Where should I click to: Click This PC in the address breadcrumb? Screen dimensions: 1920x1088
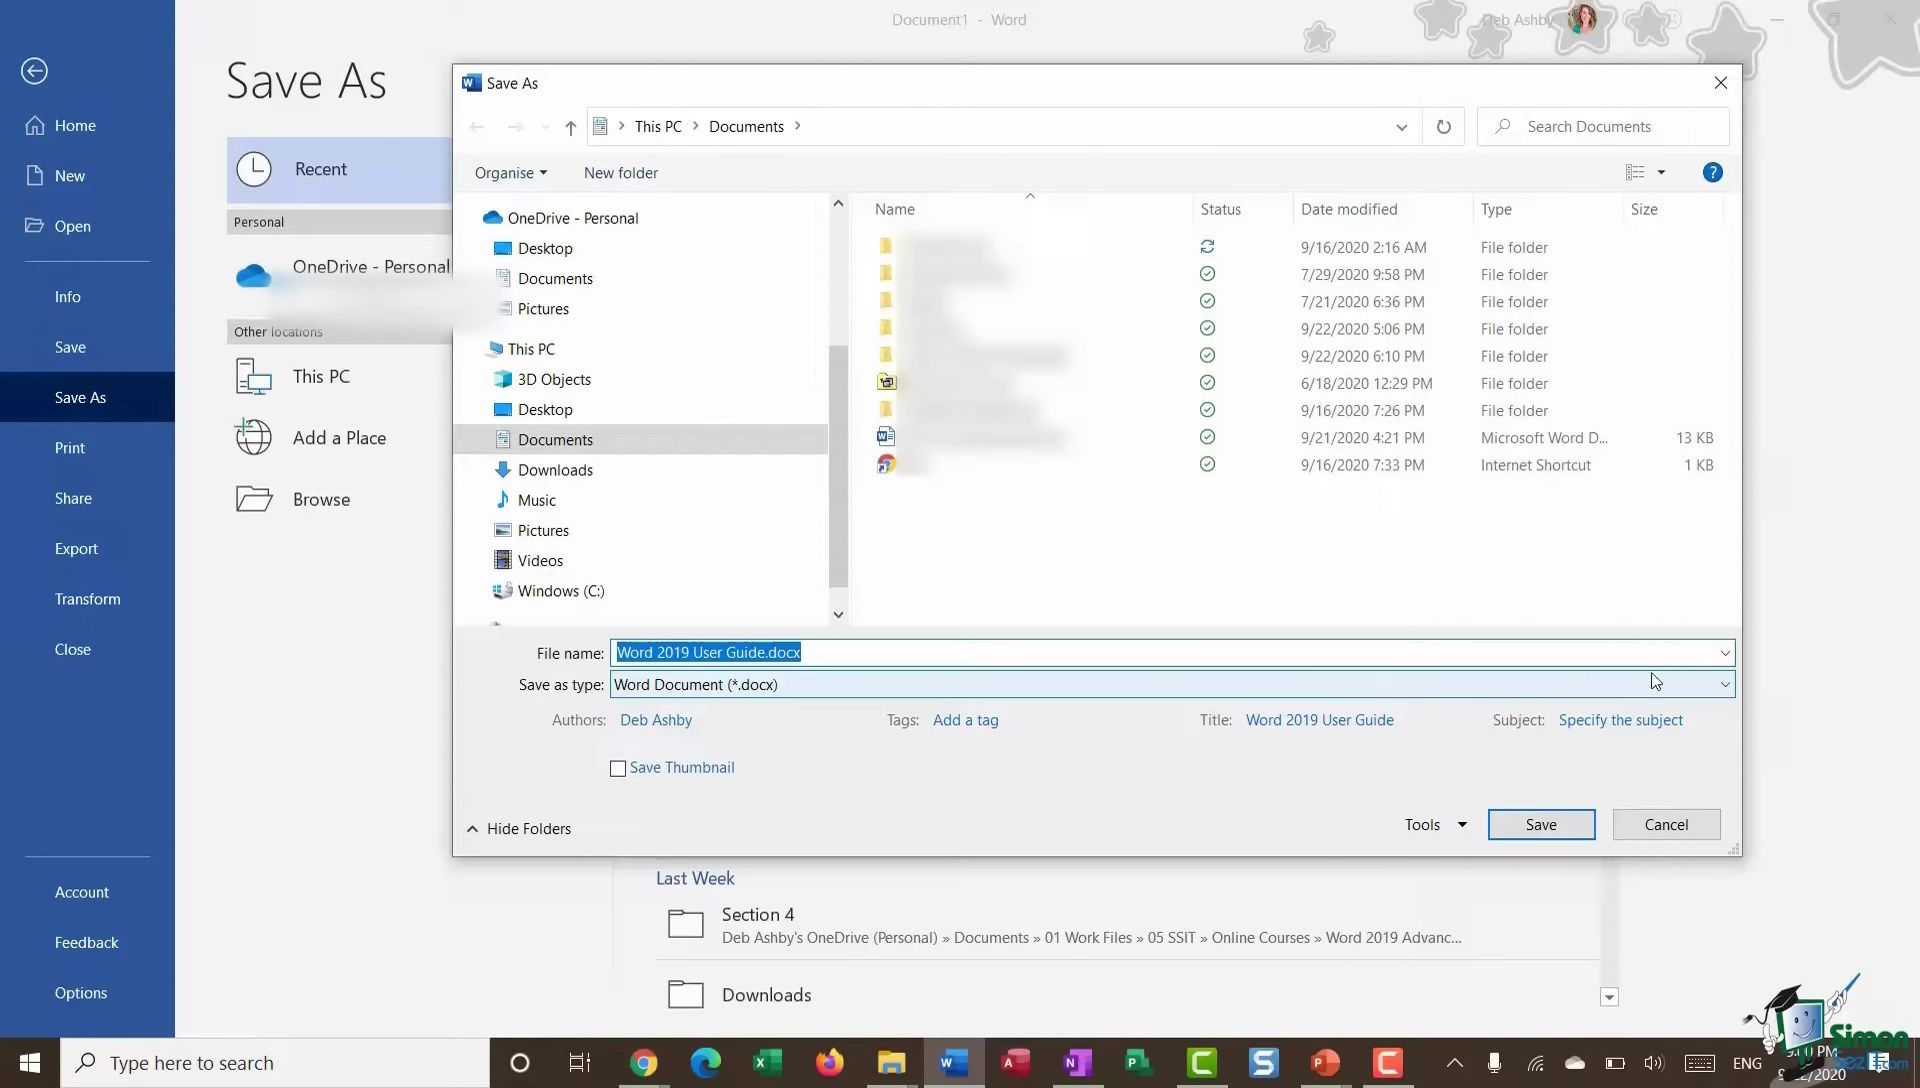pyautogui.click(x=658, y=127)
